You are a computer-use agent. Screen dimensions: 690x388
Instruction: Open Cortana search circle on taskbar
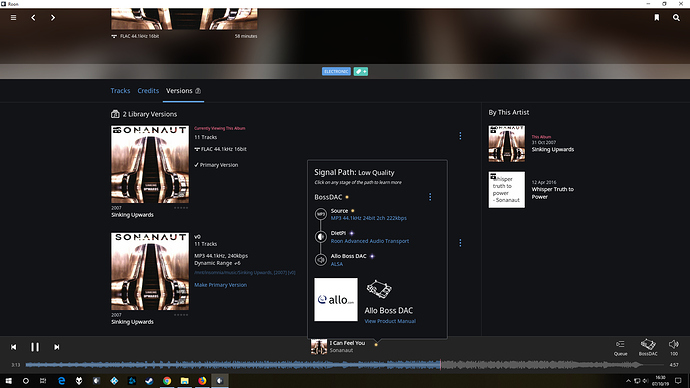[26, 381]
